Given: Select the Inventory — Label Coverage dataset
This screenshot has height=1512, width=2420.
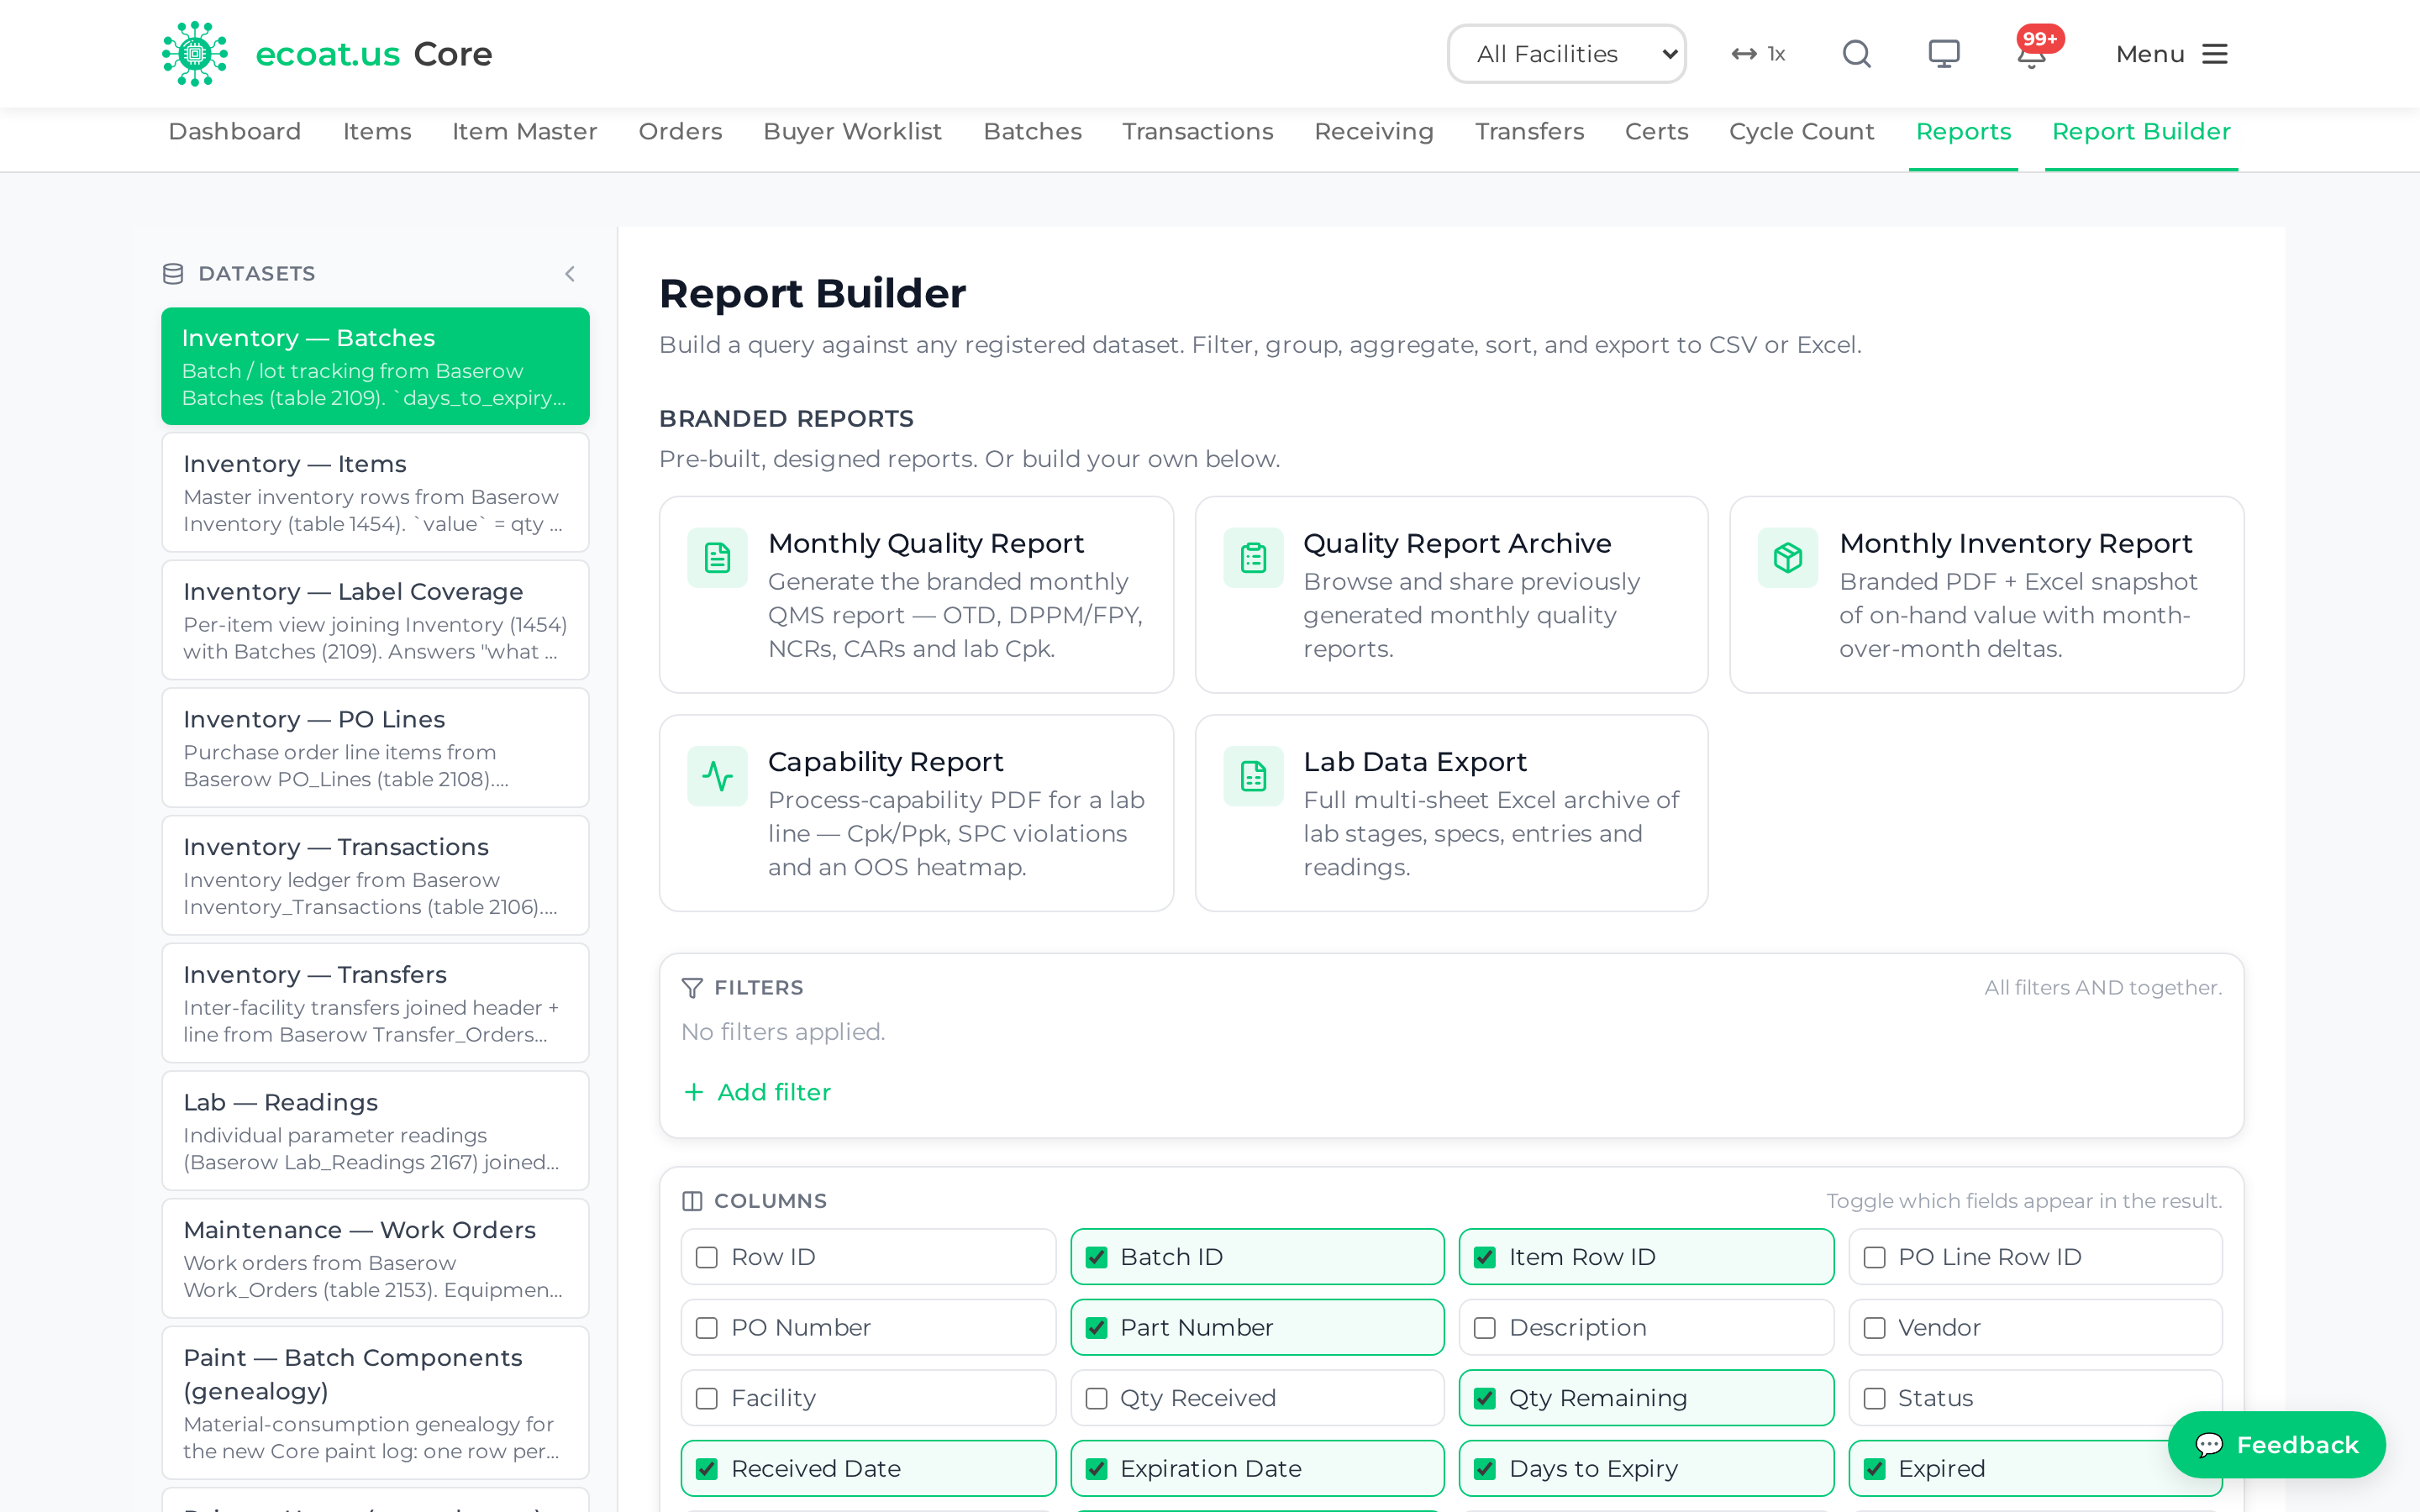Looking at the screenshot, I should click(375, 620).
